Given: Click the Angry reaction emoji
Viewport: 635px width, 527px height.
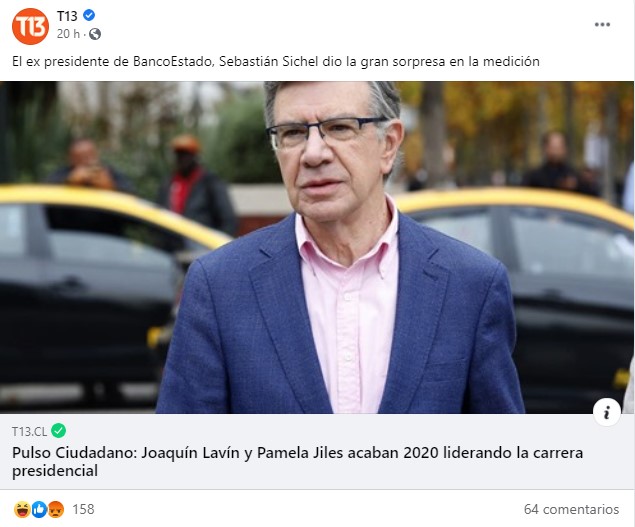Looking at the screenshot, I should [56, 509].
